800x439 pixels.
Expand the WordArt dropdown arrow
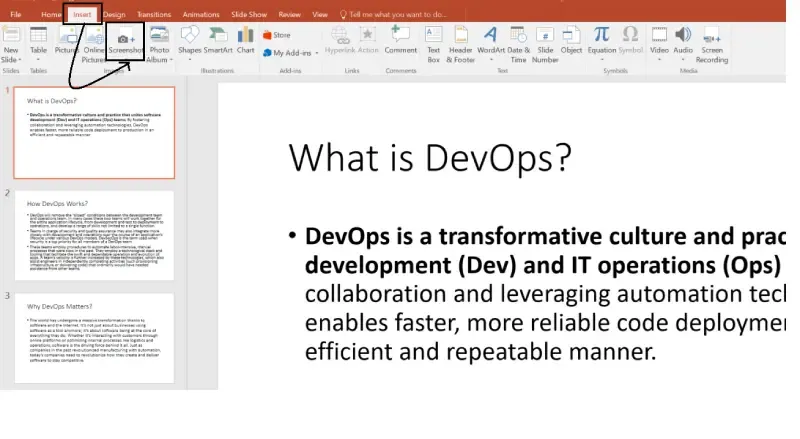point(491,60)
